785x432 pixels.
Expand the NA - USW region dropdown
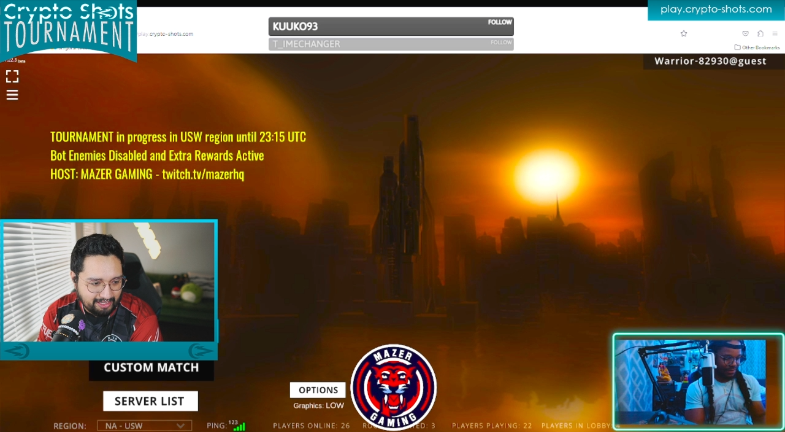pos(144,426)
